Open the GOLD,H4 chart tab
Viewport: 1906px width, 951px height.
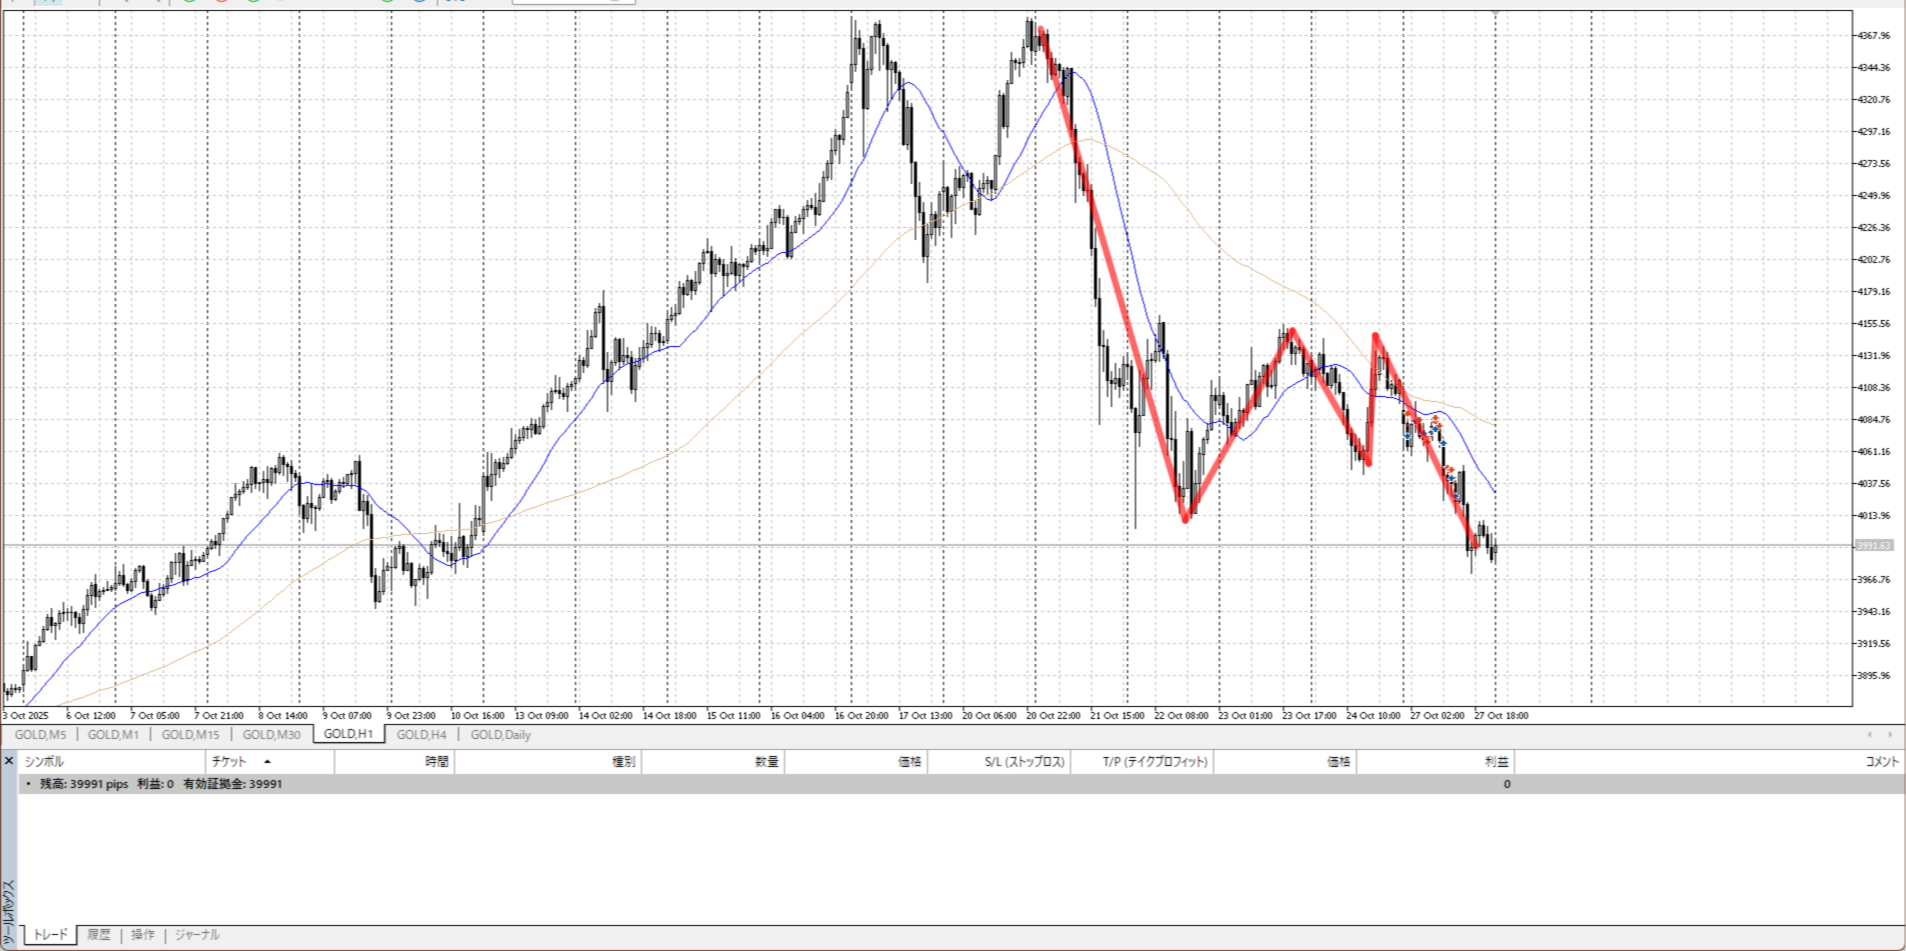pyautogui.click(x=421, y=735)
